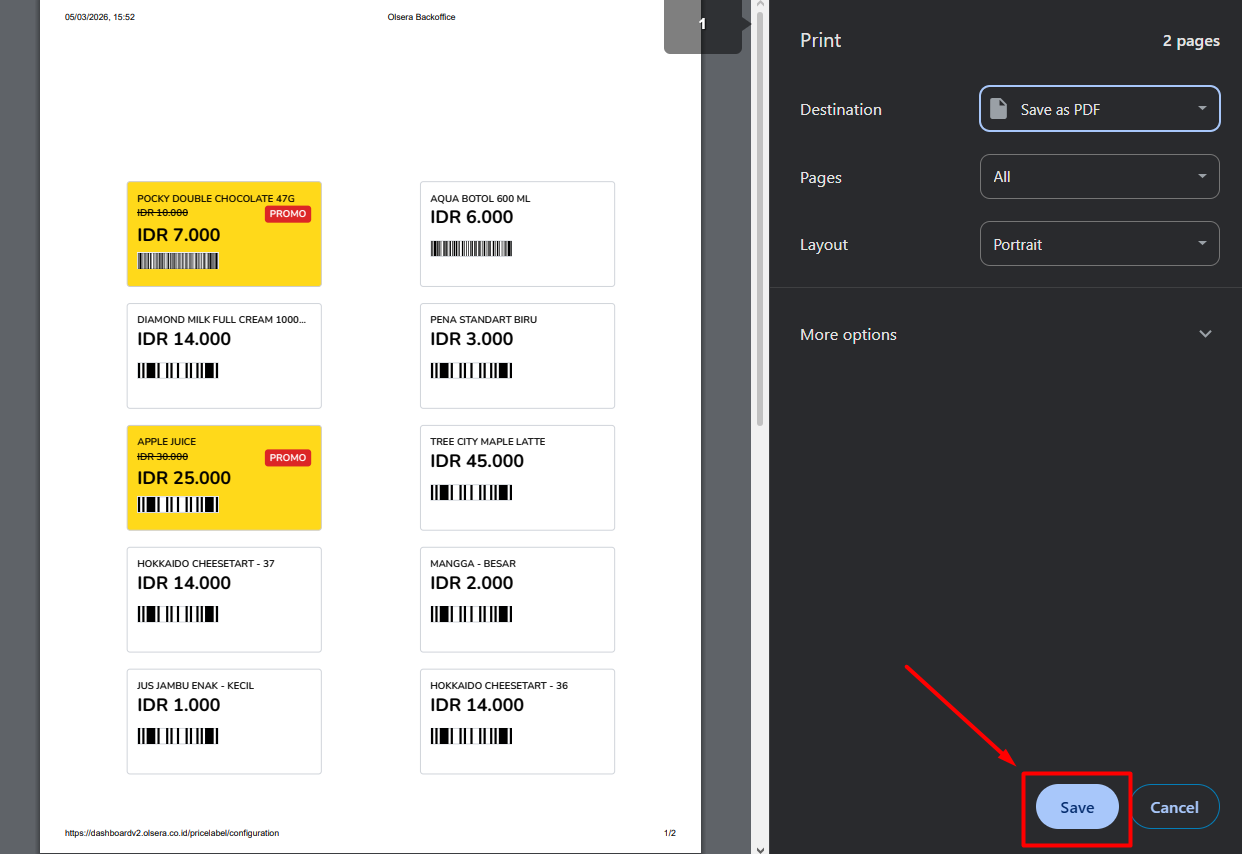Click the PDF document icon in Destination

coord(998,109)
